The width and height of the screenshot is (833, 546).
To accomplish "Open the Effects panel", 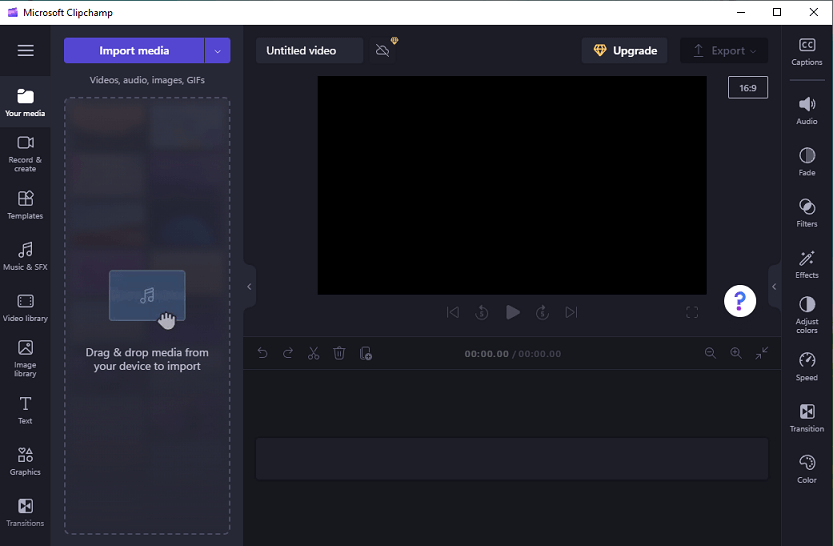I will click(806, 264).
